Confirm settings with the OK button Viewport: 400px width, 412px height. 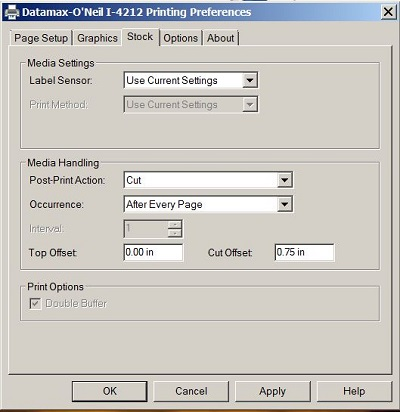[x=110, y=391]
